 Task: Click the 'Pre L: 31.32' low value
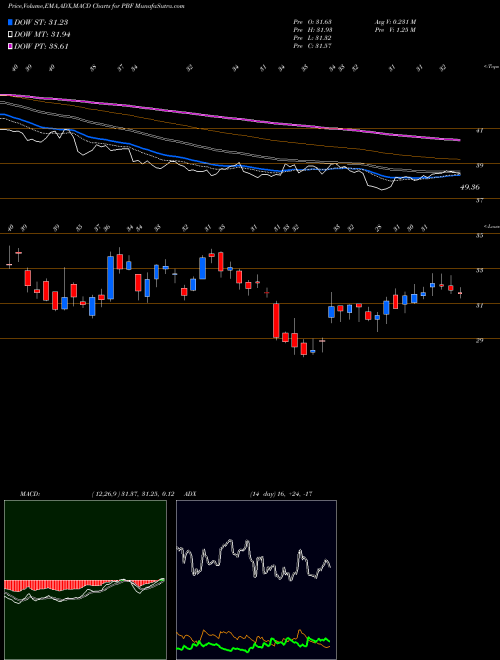313,38
